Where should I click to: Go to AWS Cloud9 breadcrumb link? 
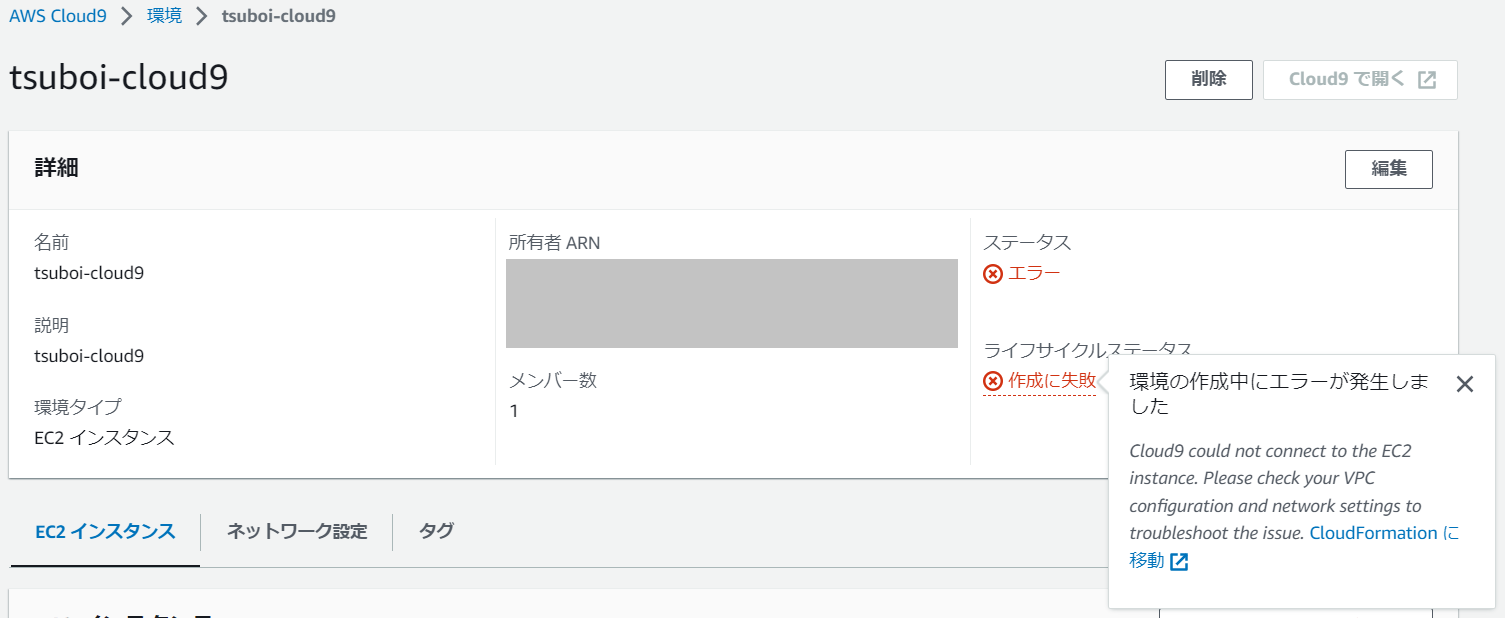click(58, 16)
